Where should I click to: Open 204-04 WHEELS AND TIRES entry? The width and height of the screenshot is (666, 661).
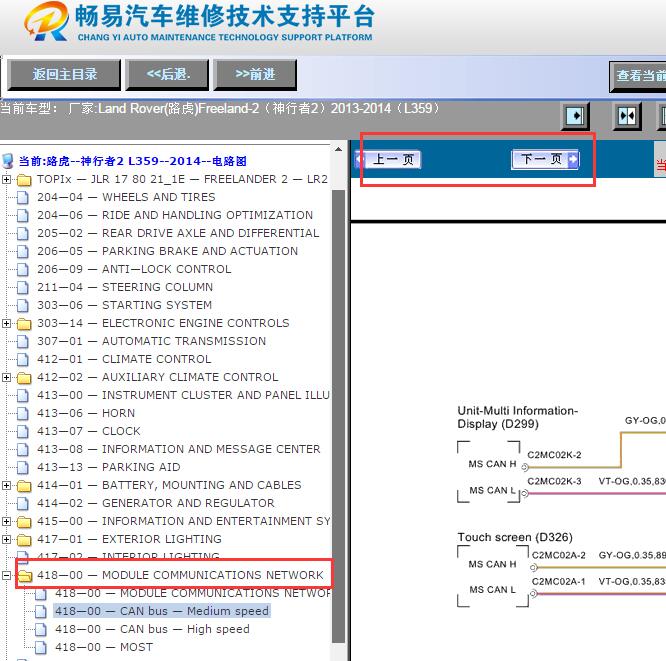(x=126, y=197)
